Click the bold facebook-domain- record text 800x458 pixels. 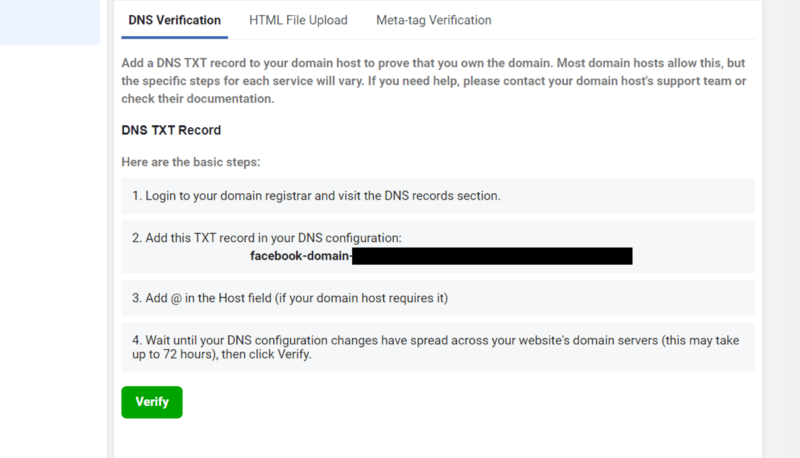coord(300,257)
